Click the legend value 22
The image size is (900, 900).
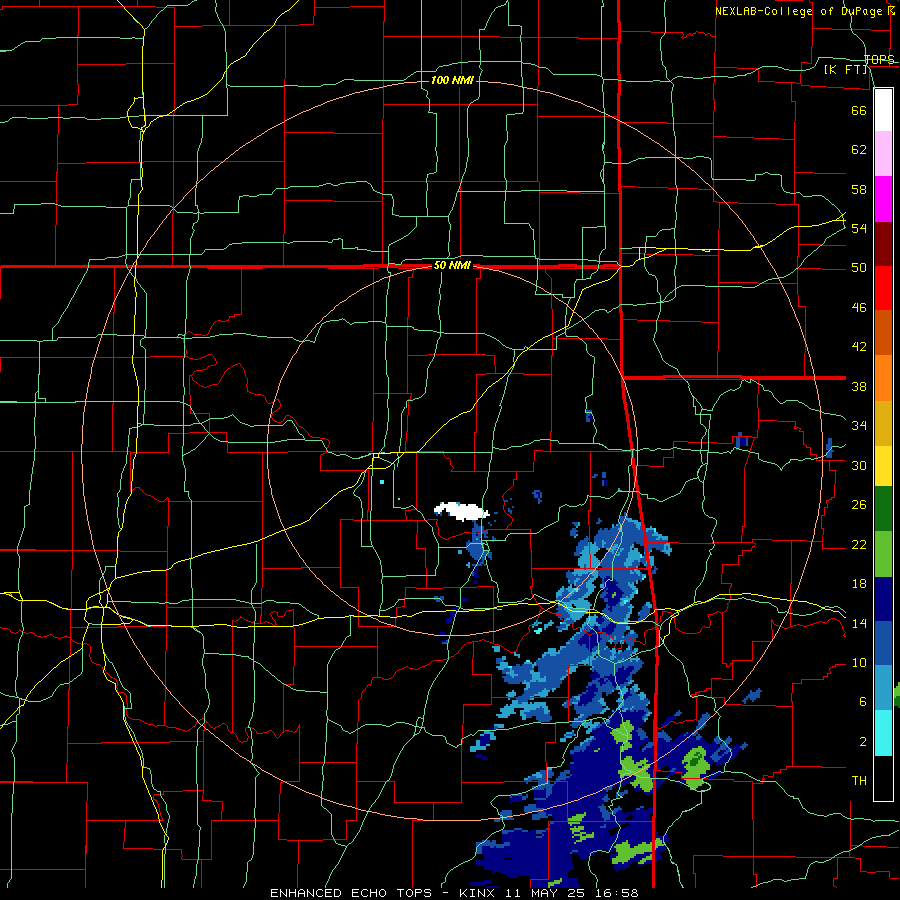pos(859,544)
